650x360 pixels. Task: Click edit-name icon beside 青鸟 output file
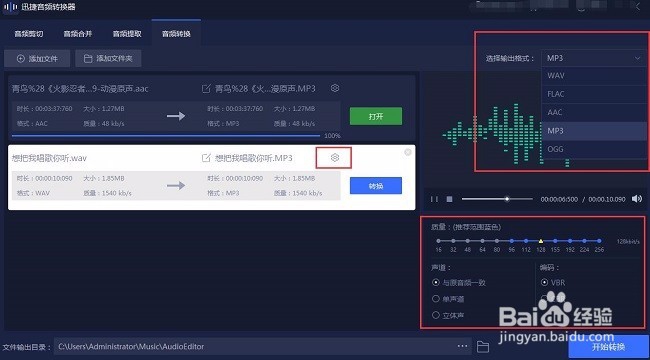point(206,88)
